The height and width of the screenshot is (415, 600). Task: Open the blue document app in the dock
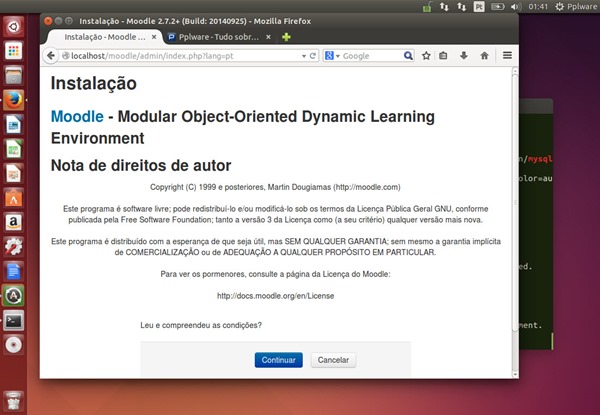click(x=14, y=271)
